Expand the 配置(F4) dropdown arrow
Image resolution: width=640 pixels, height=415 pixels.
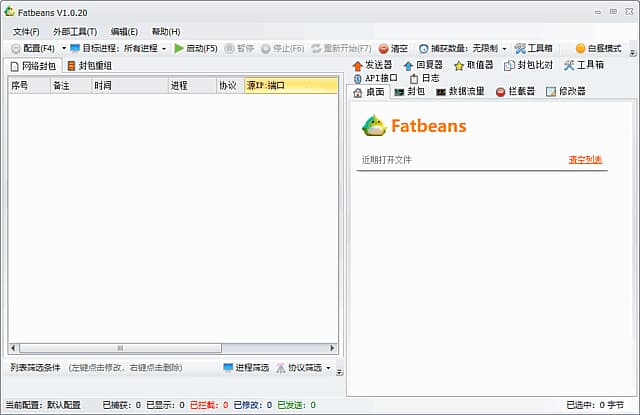[x=64, y=48]
